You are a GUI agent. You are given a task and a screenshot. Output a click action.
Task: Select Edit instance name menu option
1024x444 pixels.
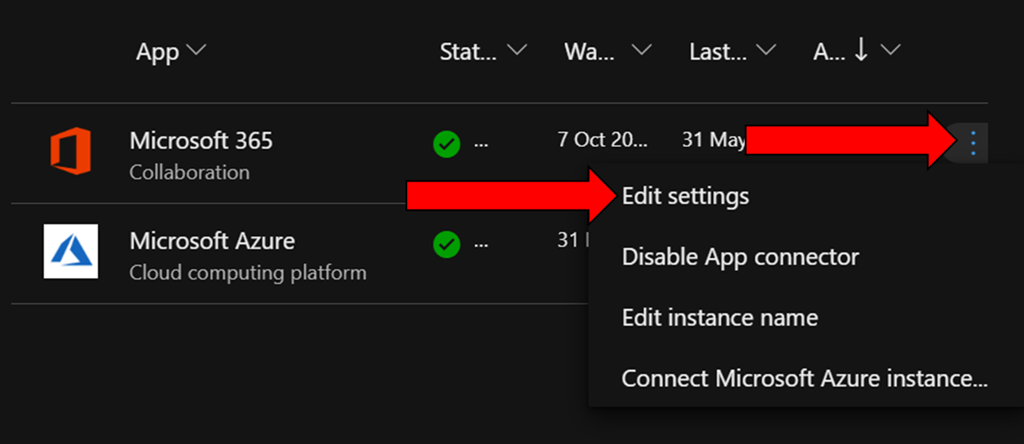(x=720, y=318)
